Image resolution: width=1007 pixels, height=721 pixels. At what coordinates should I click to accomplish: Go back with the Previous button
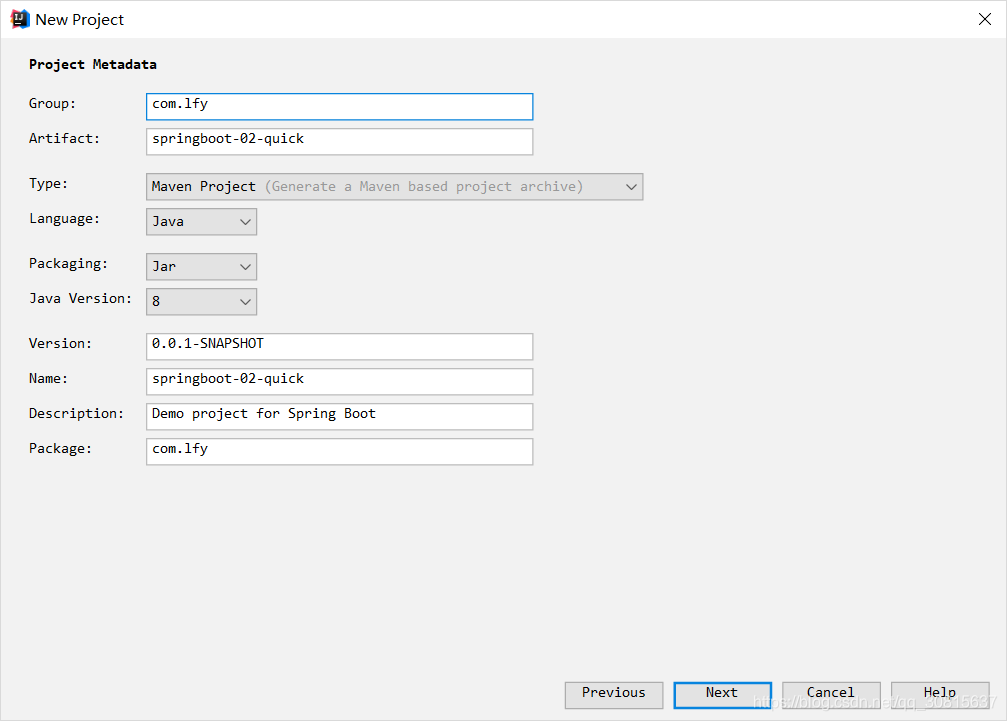pyautogui.click(x=614, y=695)
